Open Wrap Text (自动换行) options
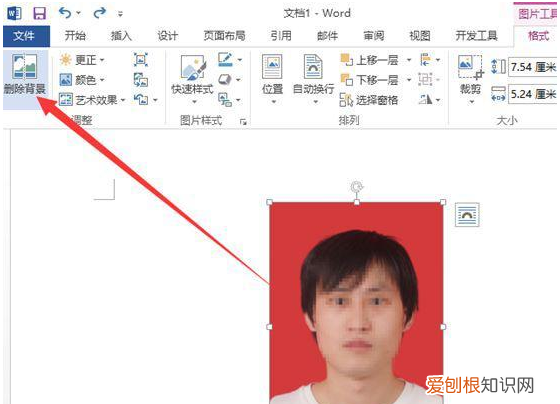The height and width of the screenshot is (404, 560). tap(314, 79)
